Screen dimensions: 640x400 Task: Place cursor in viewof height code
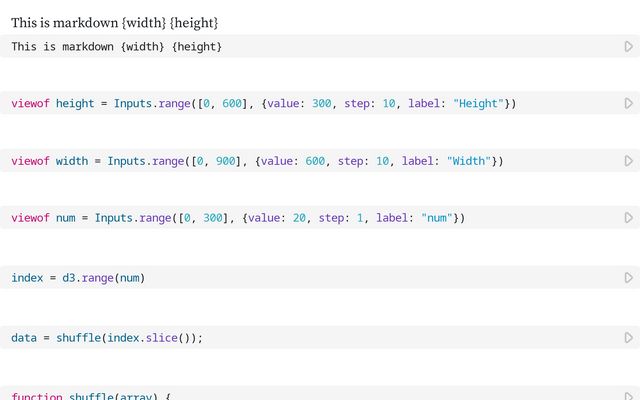263,104
